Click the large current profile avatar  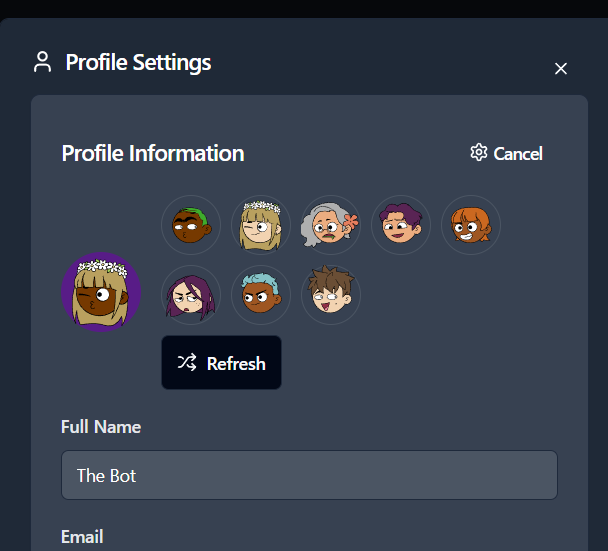[x=101, y=291]
